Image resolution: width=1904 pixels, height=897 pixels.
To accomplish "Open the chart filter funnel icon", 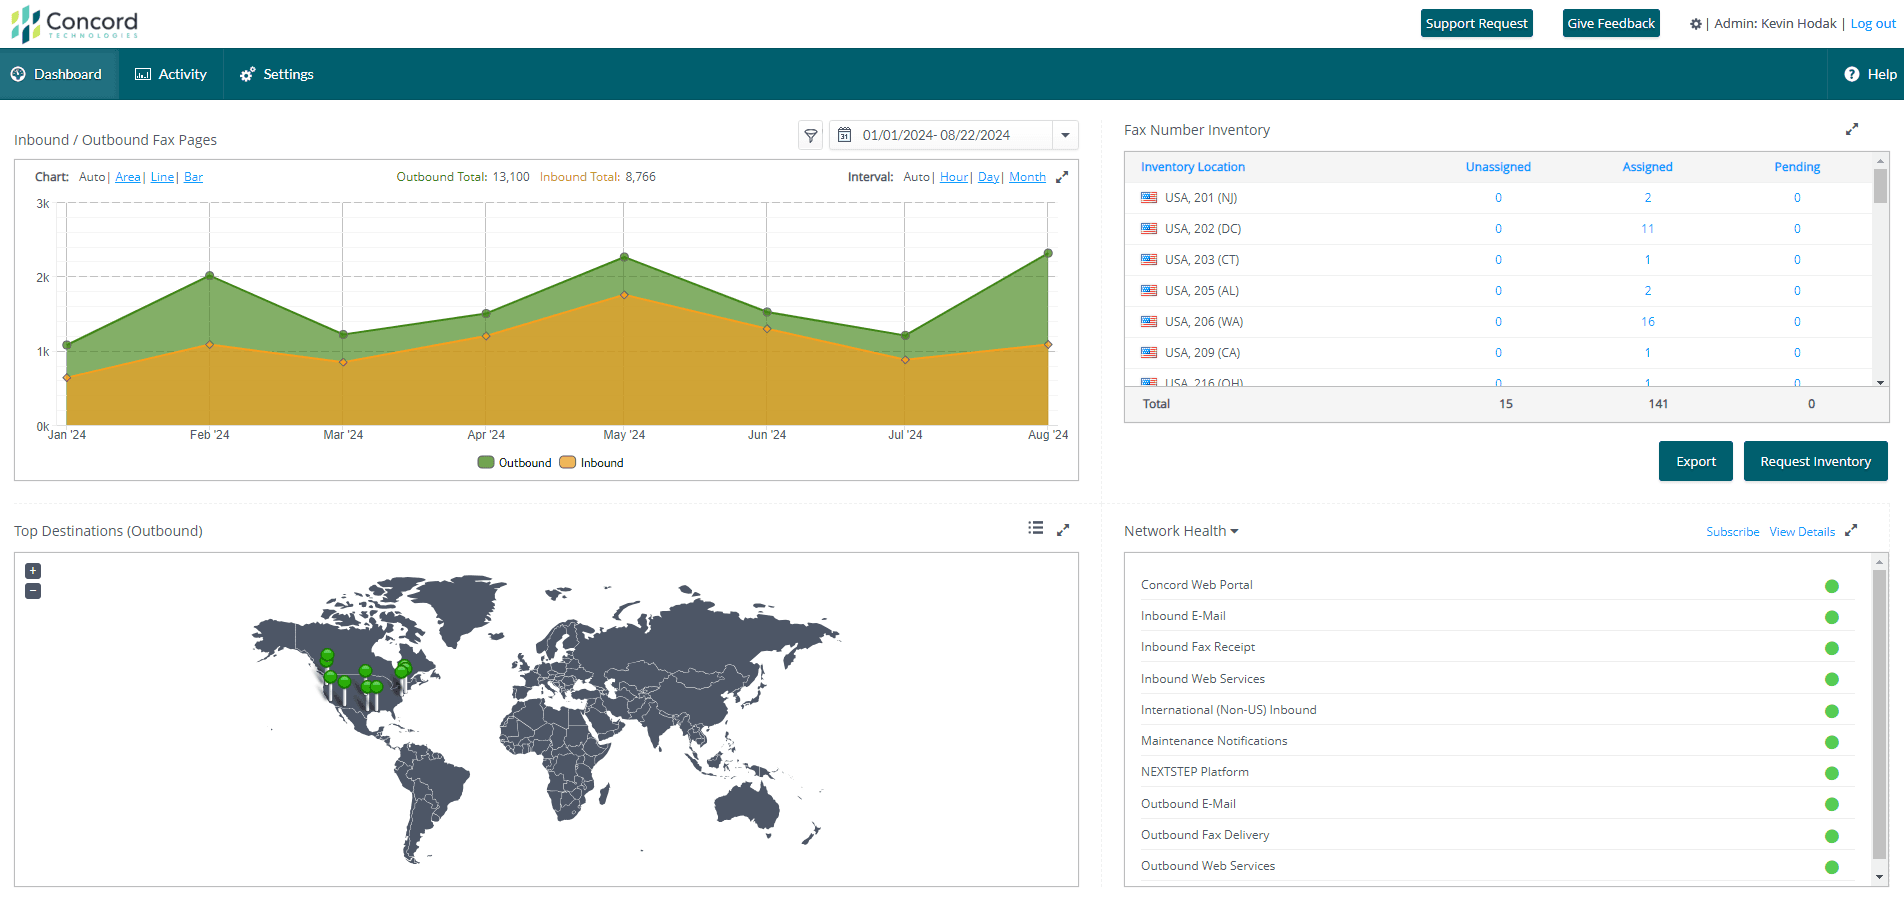I will [x=811, y=135].
